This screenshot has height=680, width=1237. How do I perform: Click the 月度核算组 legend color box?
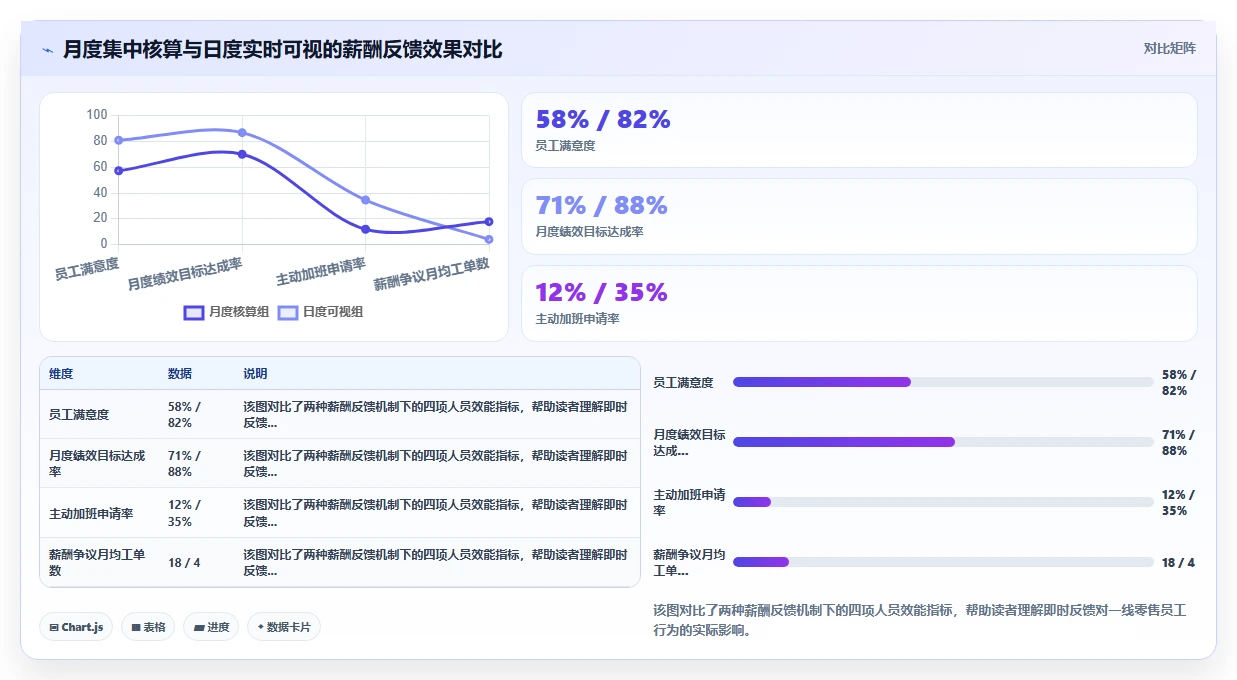coord(194,312)
